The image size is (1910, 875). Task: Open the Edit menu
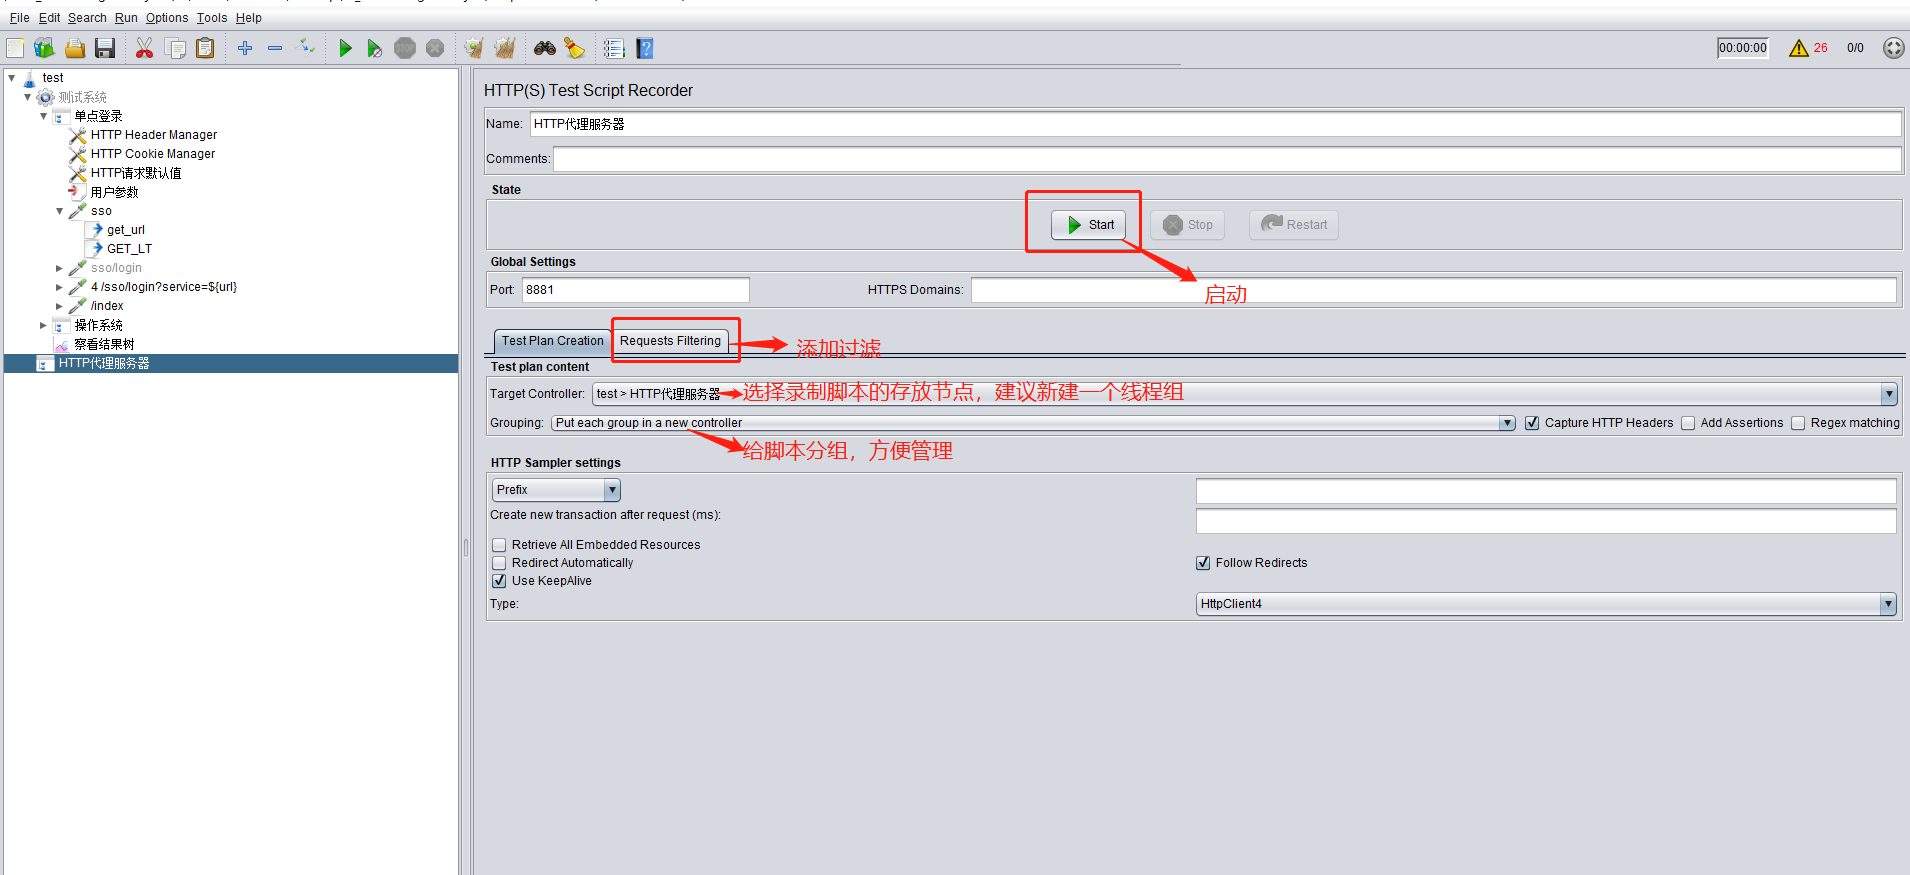point(49,18)
